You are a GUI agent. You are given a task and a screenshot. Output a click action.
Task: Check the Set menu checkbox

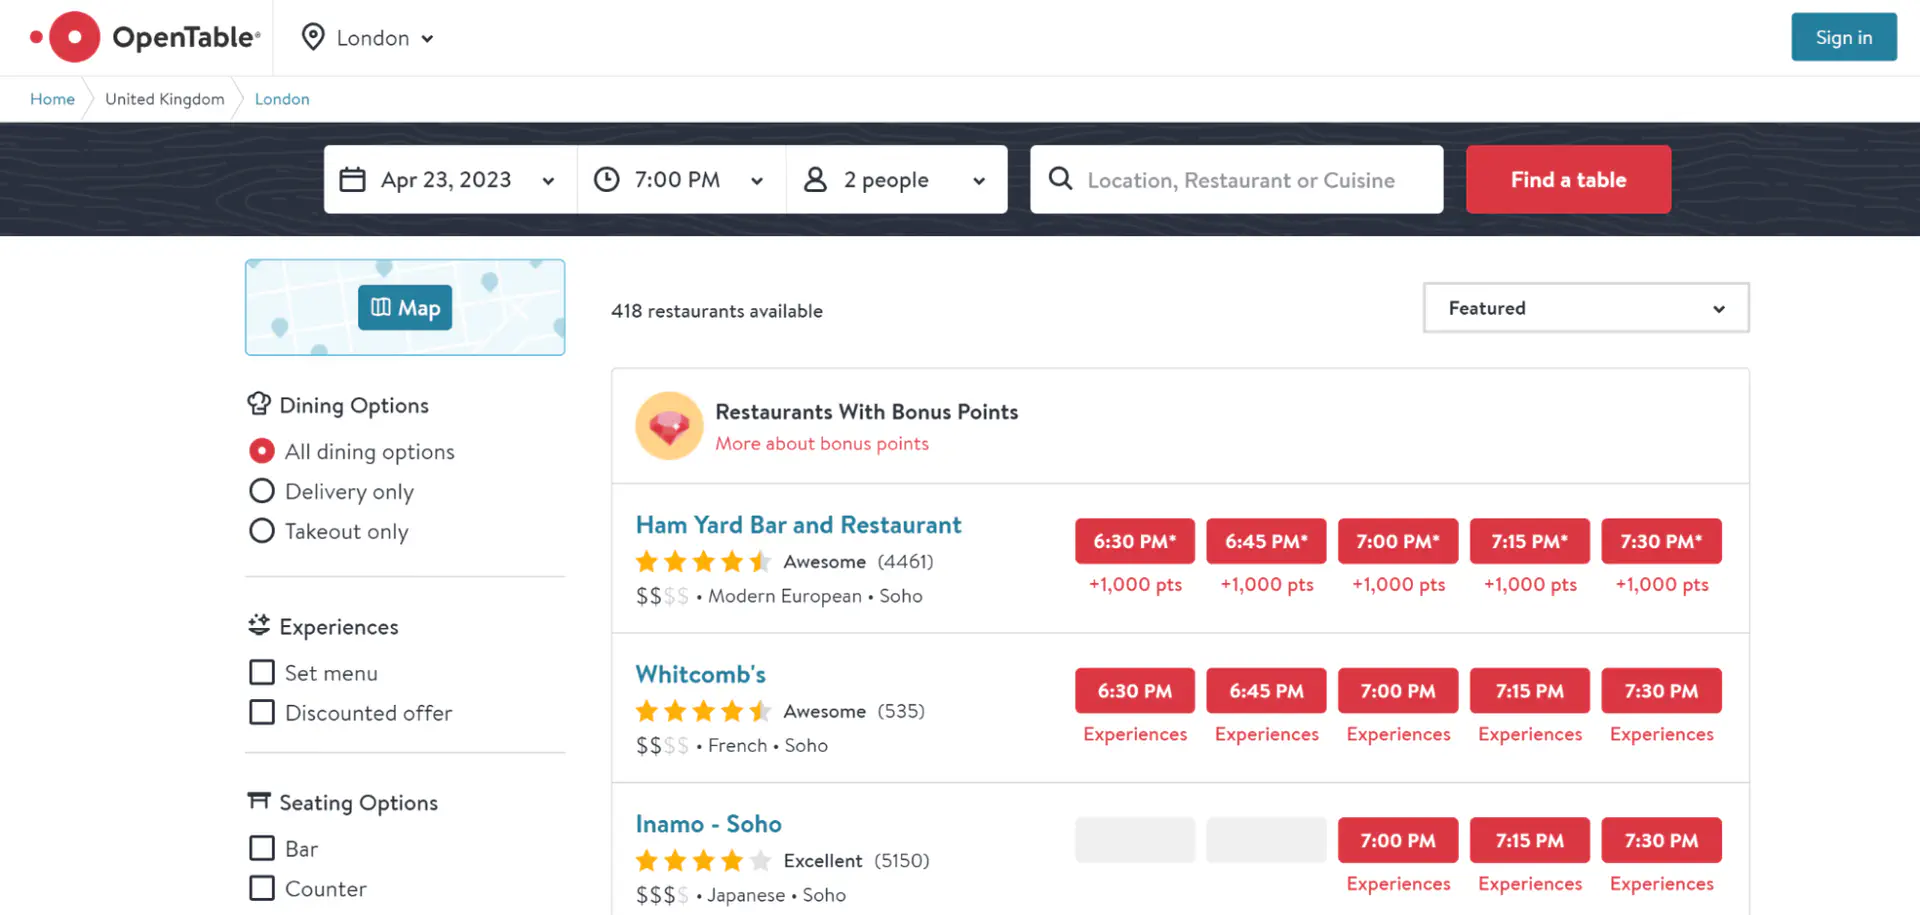[262, 672]
